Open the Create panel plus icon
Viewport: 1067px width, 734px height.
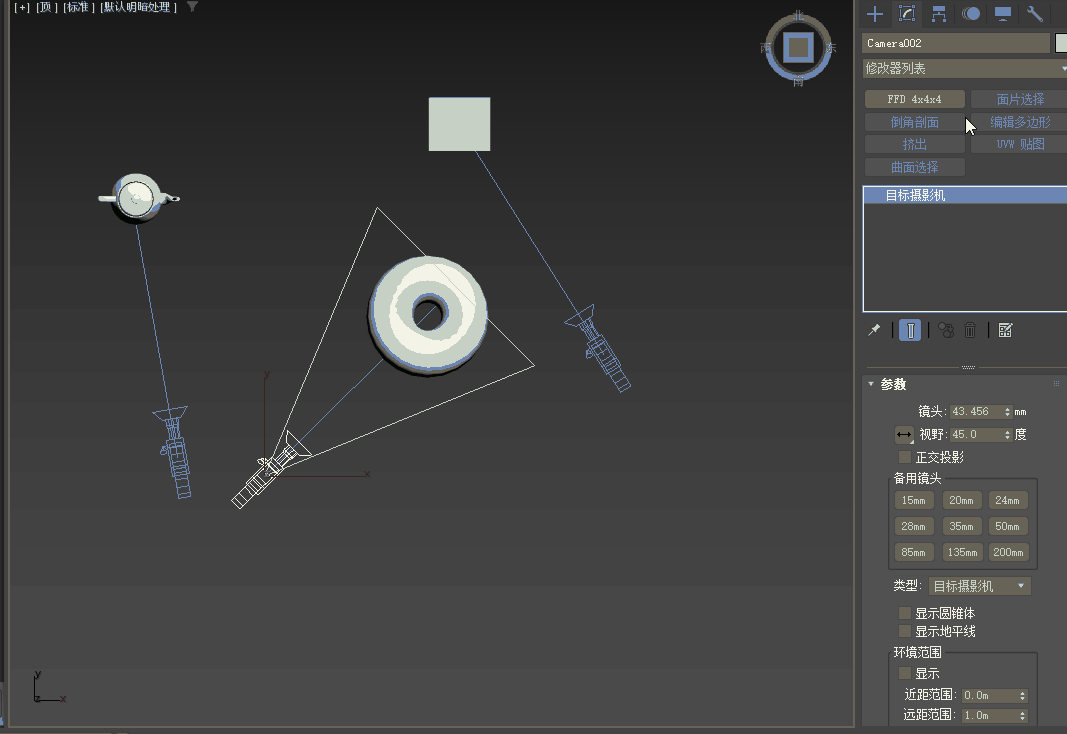[x=875, y=14]
